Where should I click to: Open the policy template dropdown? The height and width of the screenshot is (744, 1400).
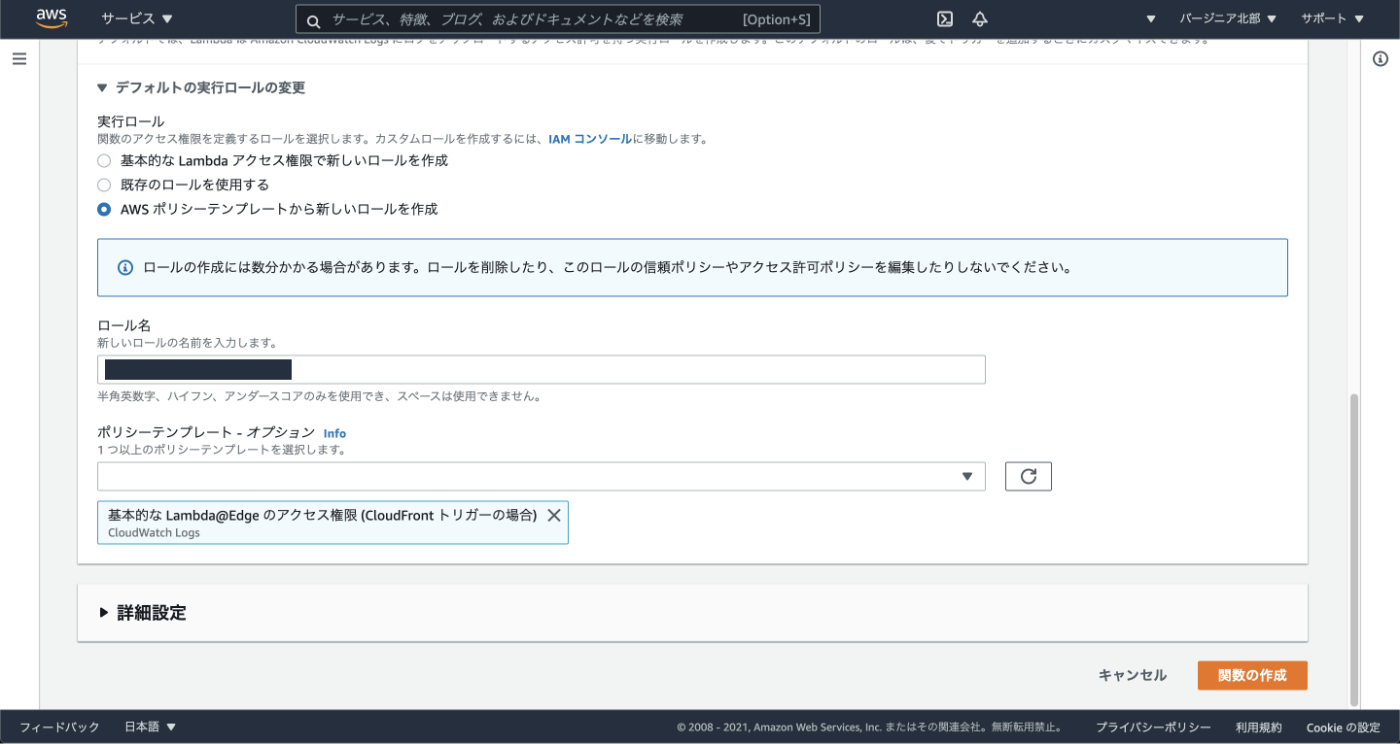(x=541, y=476)
